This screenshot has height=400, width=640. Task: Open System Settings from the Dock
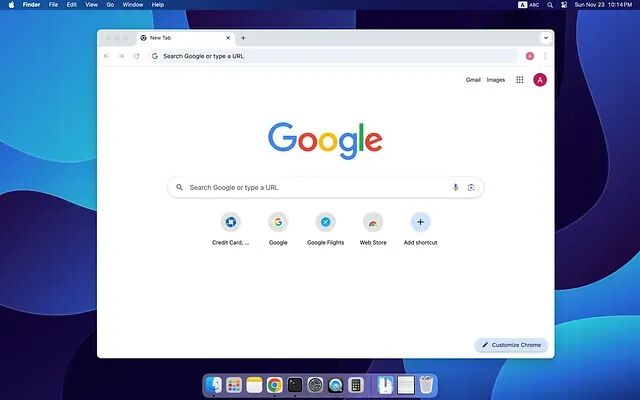[x=315, y=385]
